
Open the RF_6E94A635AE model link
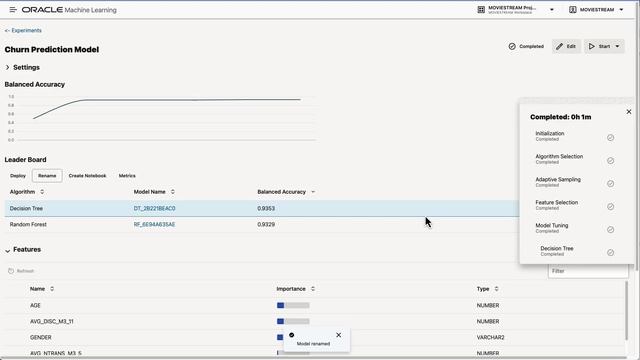(154, 224)
